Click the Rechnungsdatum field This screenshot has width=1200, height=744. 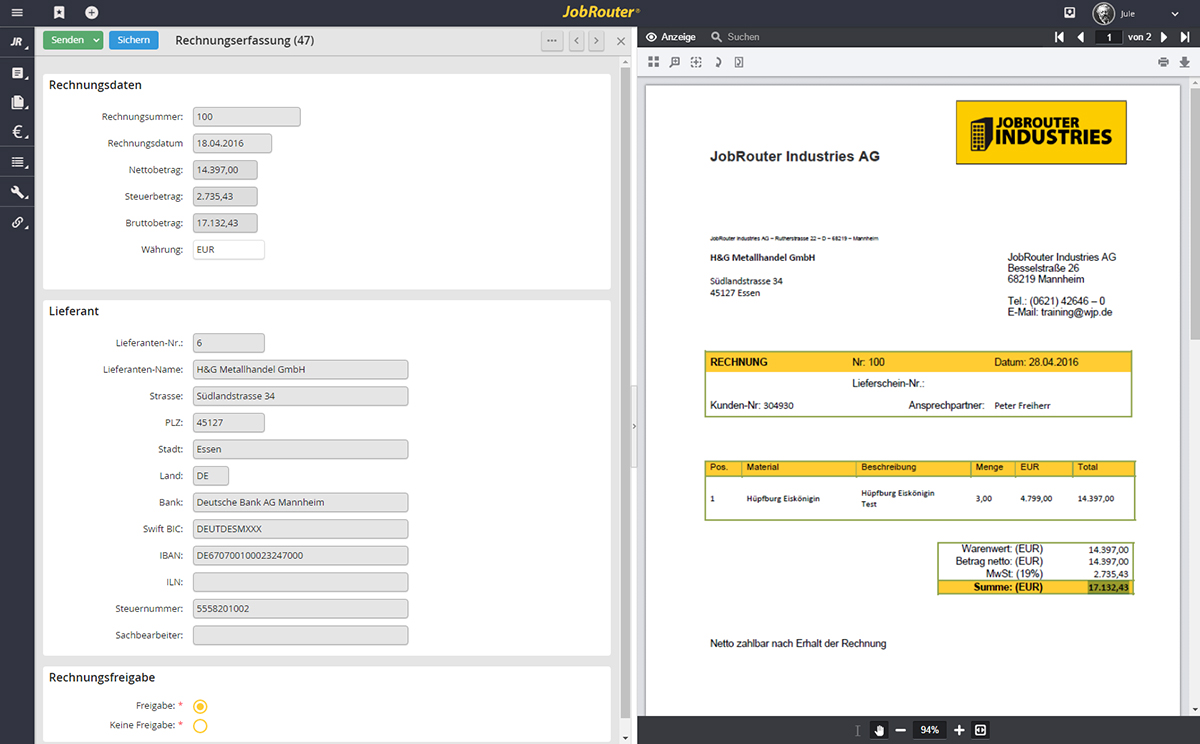click(x=232, y=144)
